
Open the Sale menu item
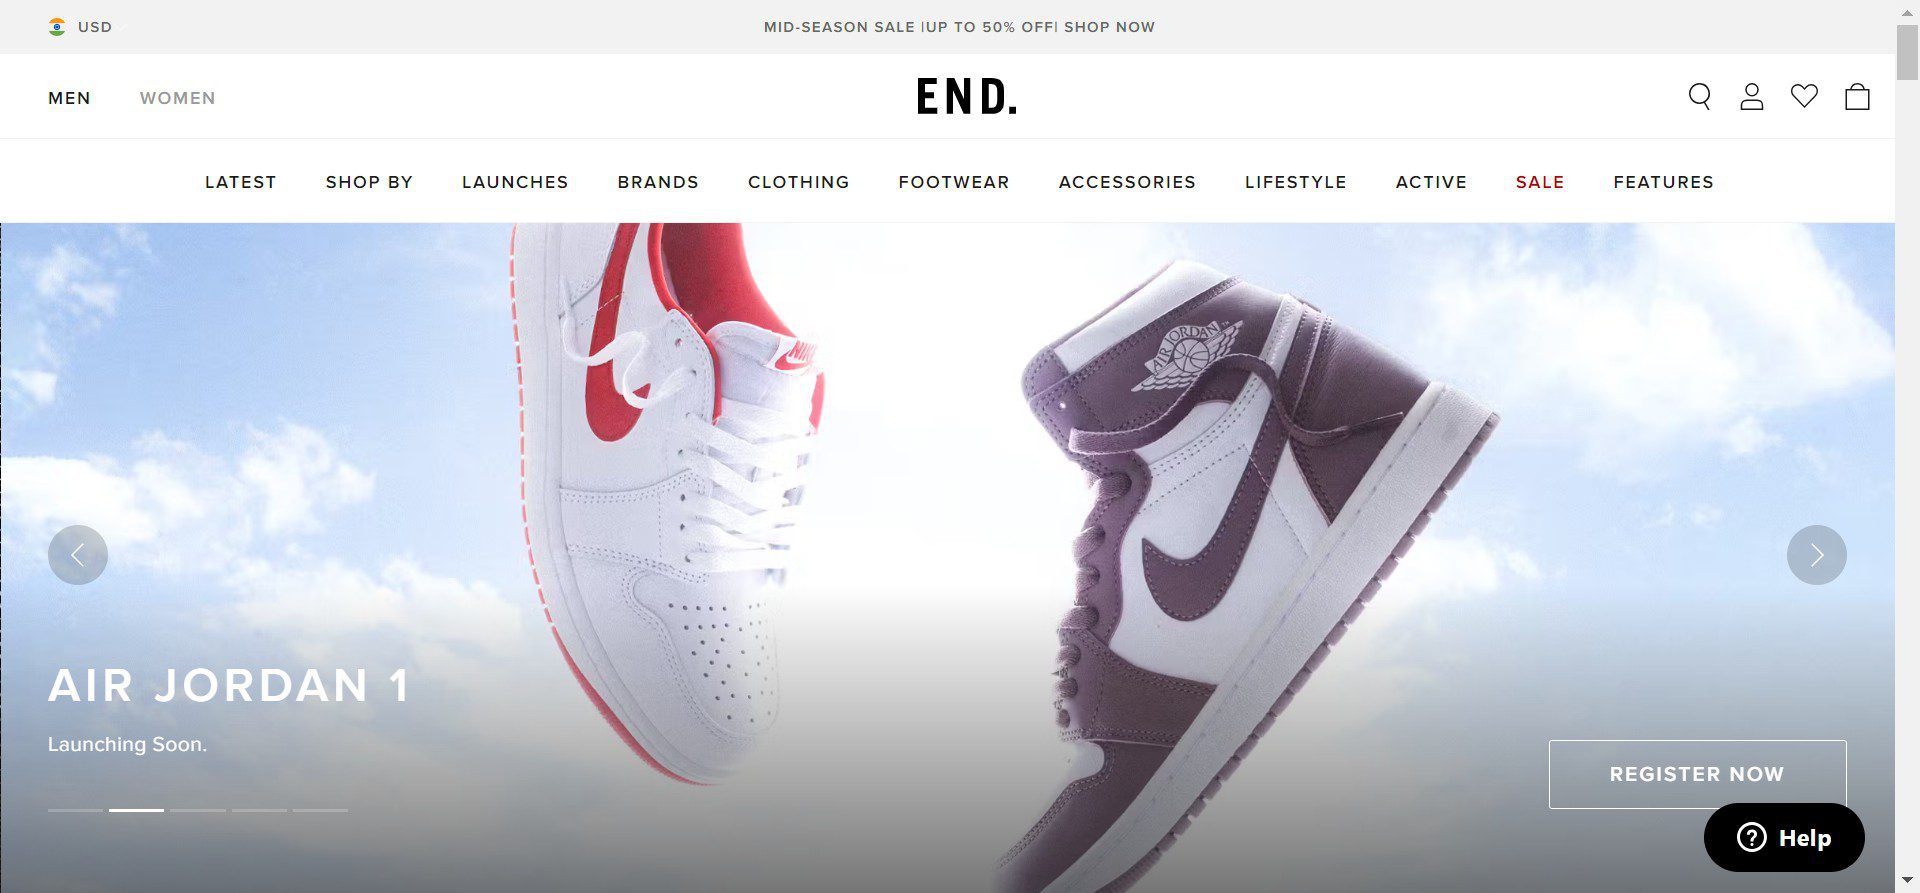pyautogui.click(x=1540, y=182)
